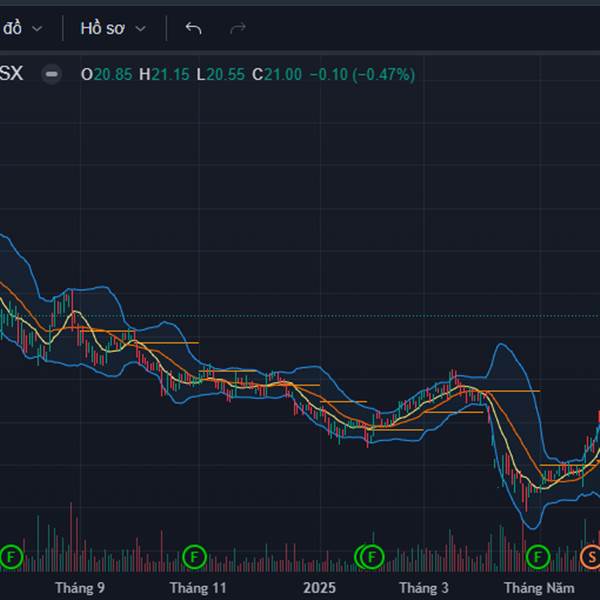Open the leftmost green F marker
This screenshot has width=600, height=600.
[x=11, y=555]
